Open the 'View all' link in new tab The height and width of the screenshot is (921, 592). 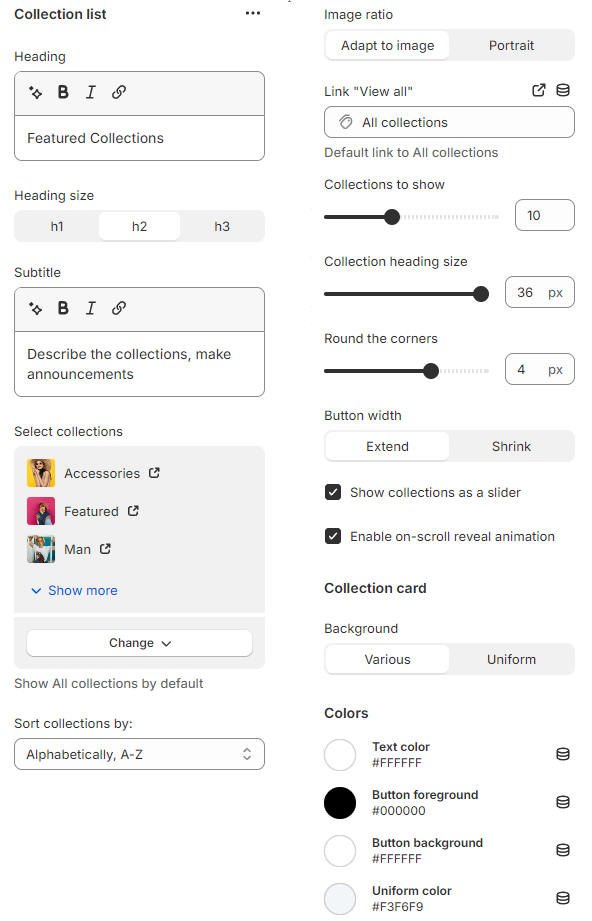pyautogui.click(x=538, y=90)
